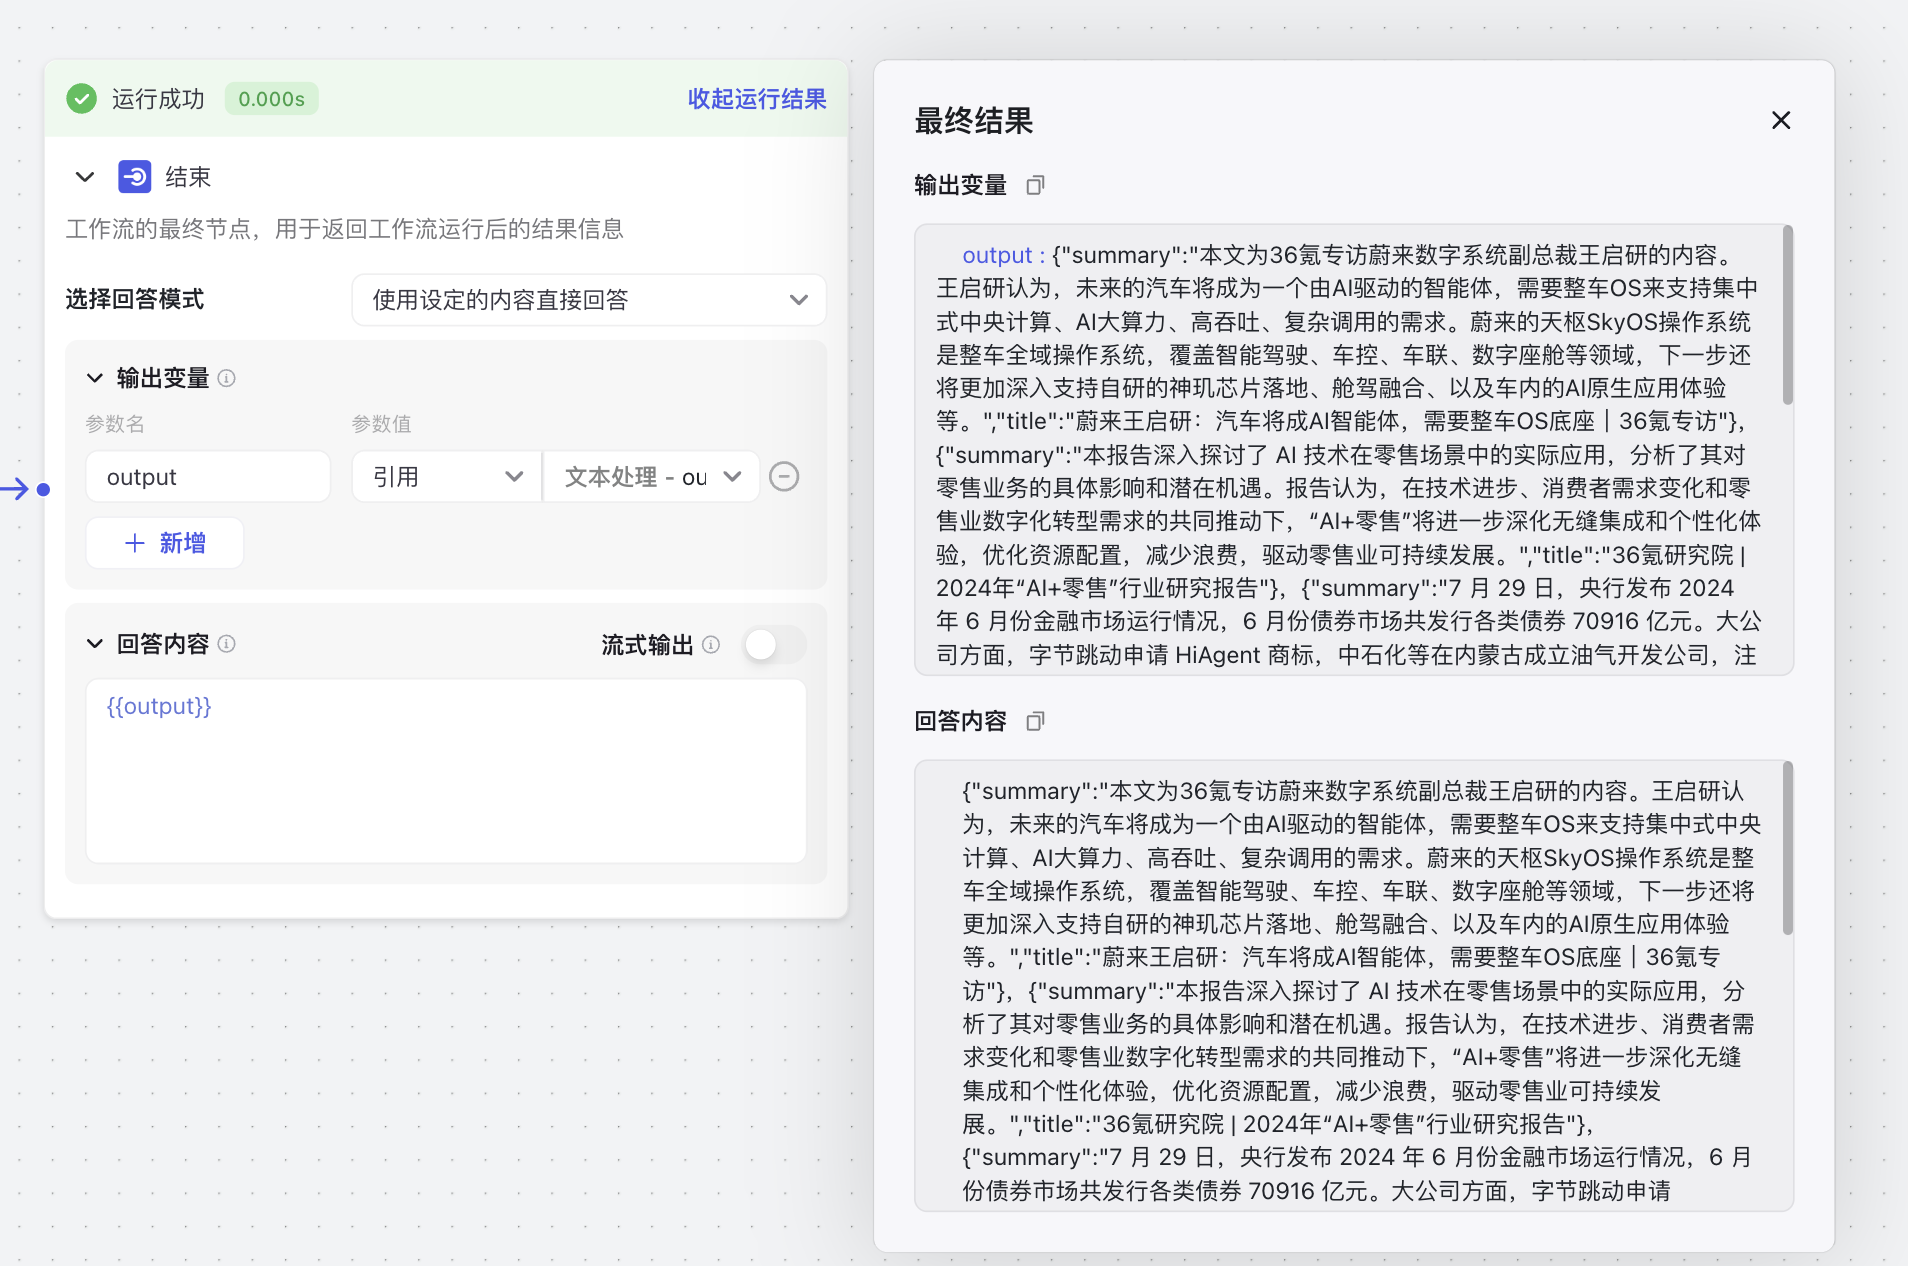Collapse the 回答内容 section
The width and height of the screenshot is (1908, 1266).
click(x=95, y=643)
